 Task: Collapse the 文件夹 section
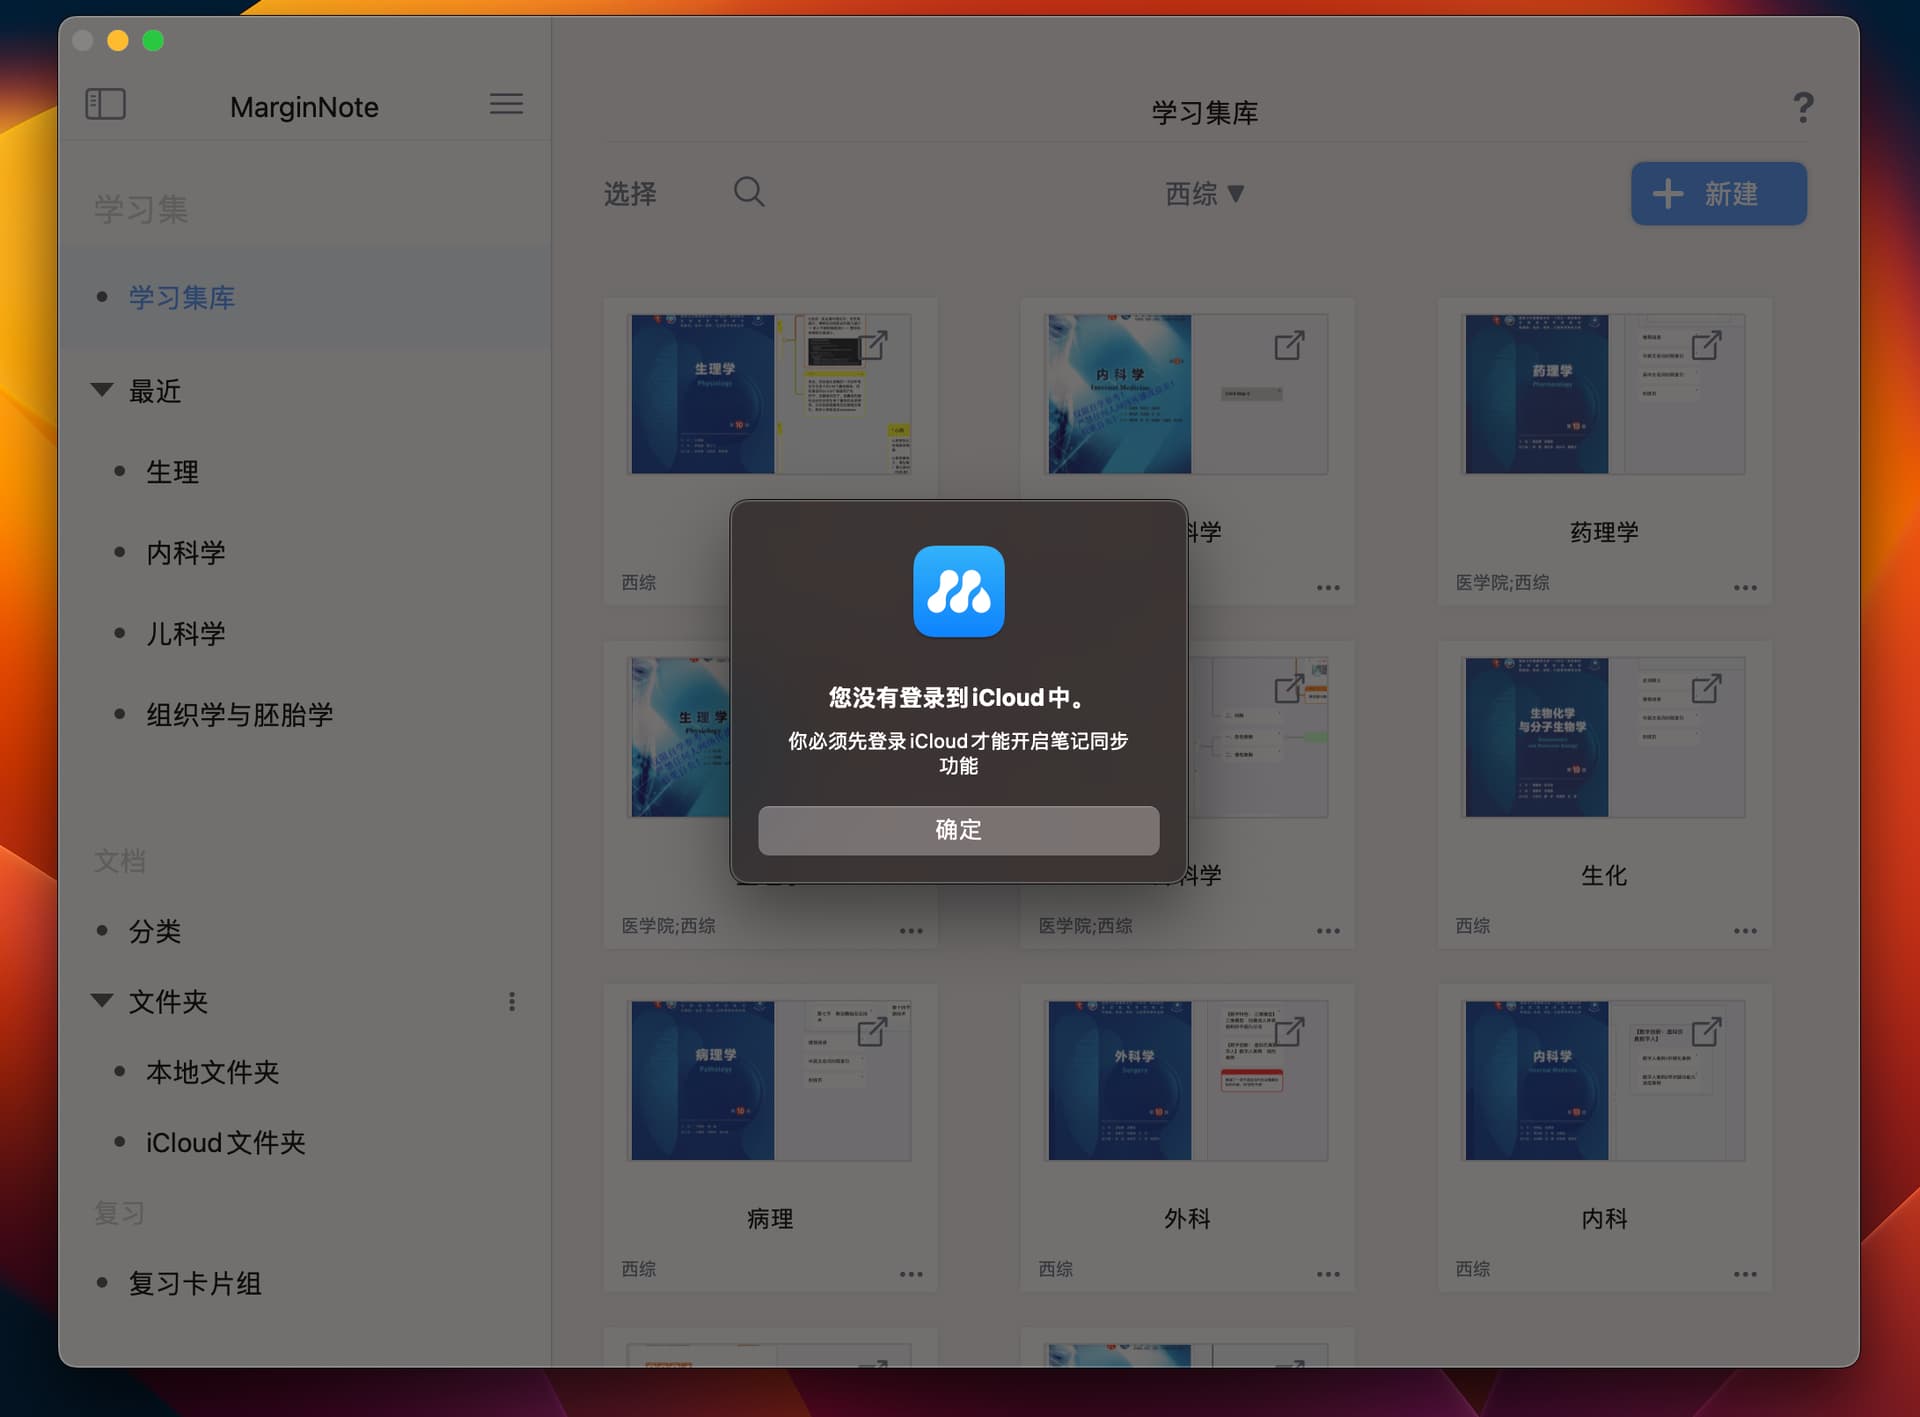[x=102, y=1000]
